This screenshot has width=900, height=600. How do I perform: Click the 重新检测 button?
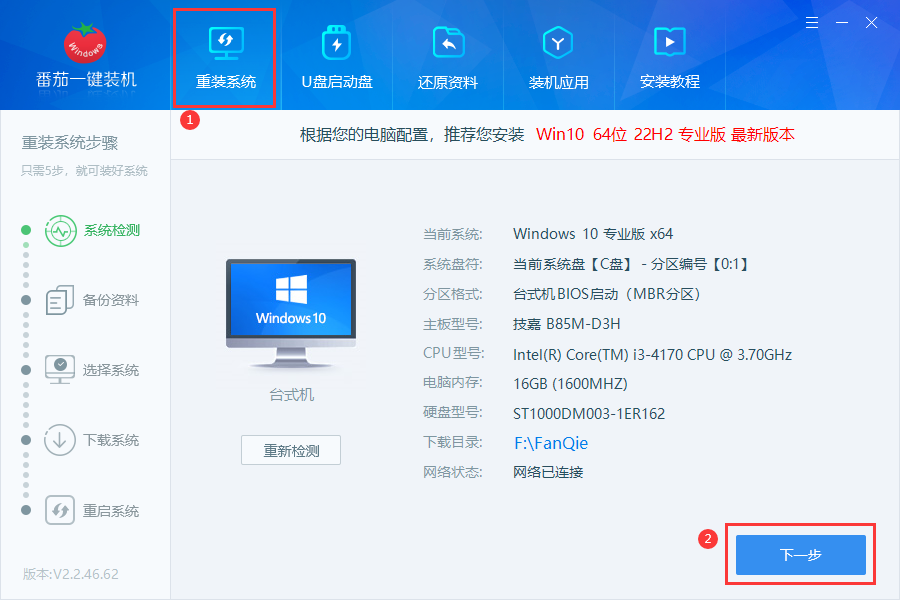(x=291, y=450)
